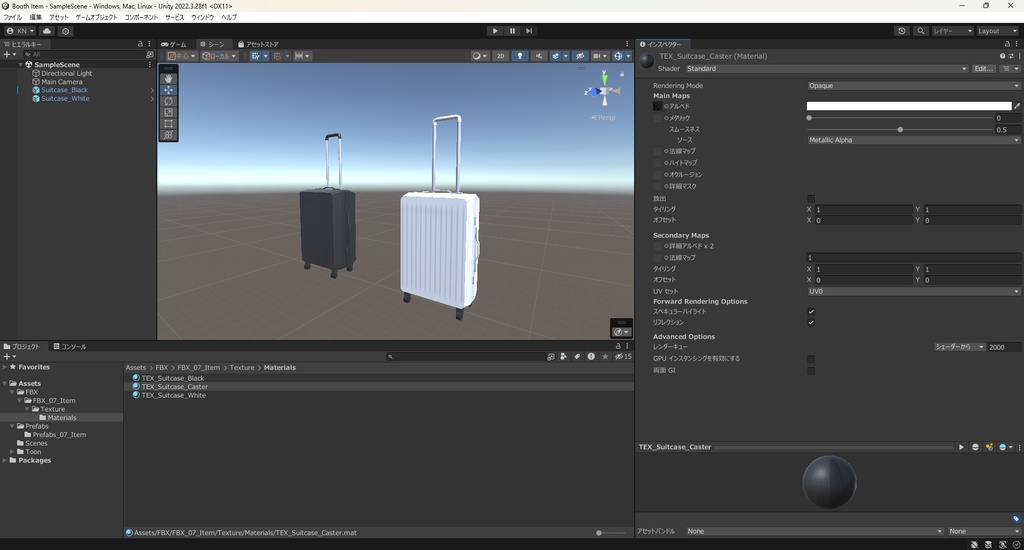Click the albedo color eyedropper icon
This screenshot has width=1024, height=550.
[1017, 105]
